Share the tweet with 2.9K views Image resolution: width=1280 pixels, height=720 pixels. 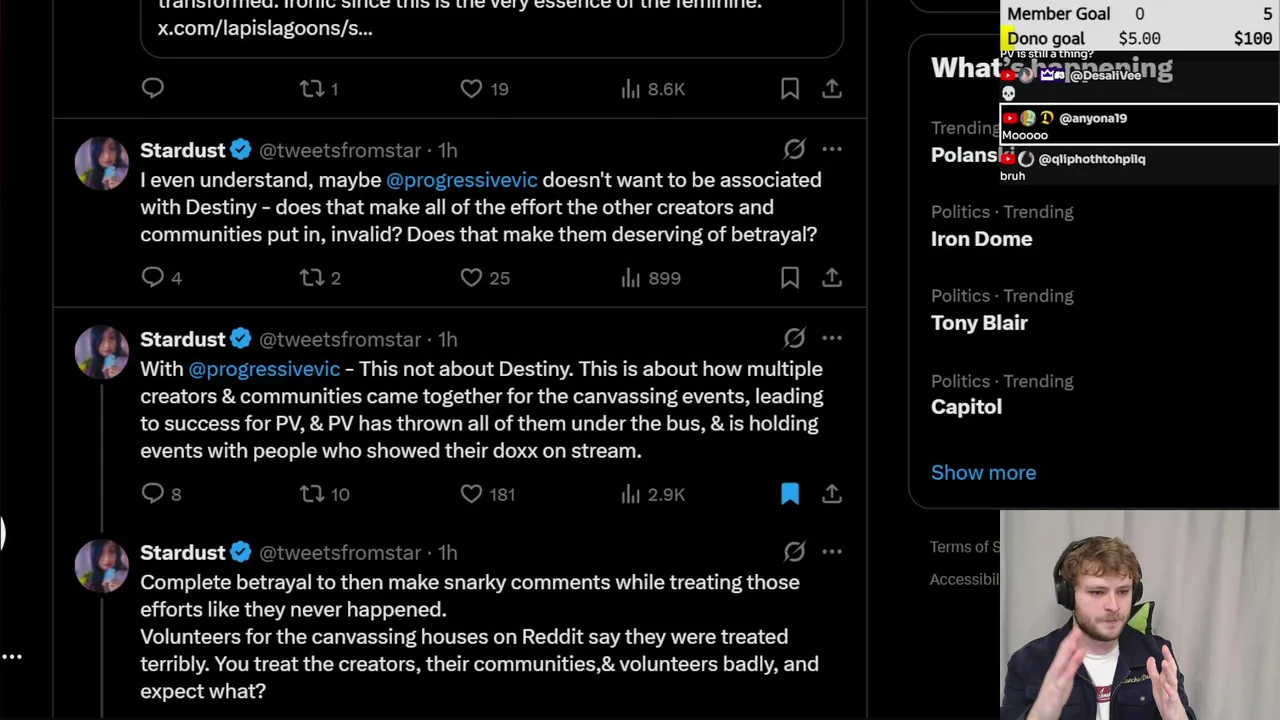(832, 493)
